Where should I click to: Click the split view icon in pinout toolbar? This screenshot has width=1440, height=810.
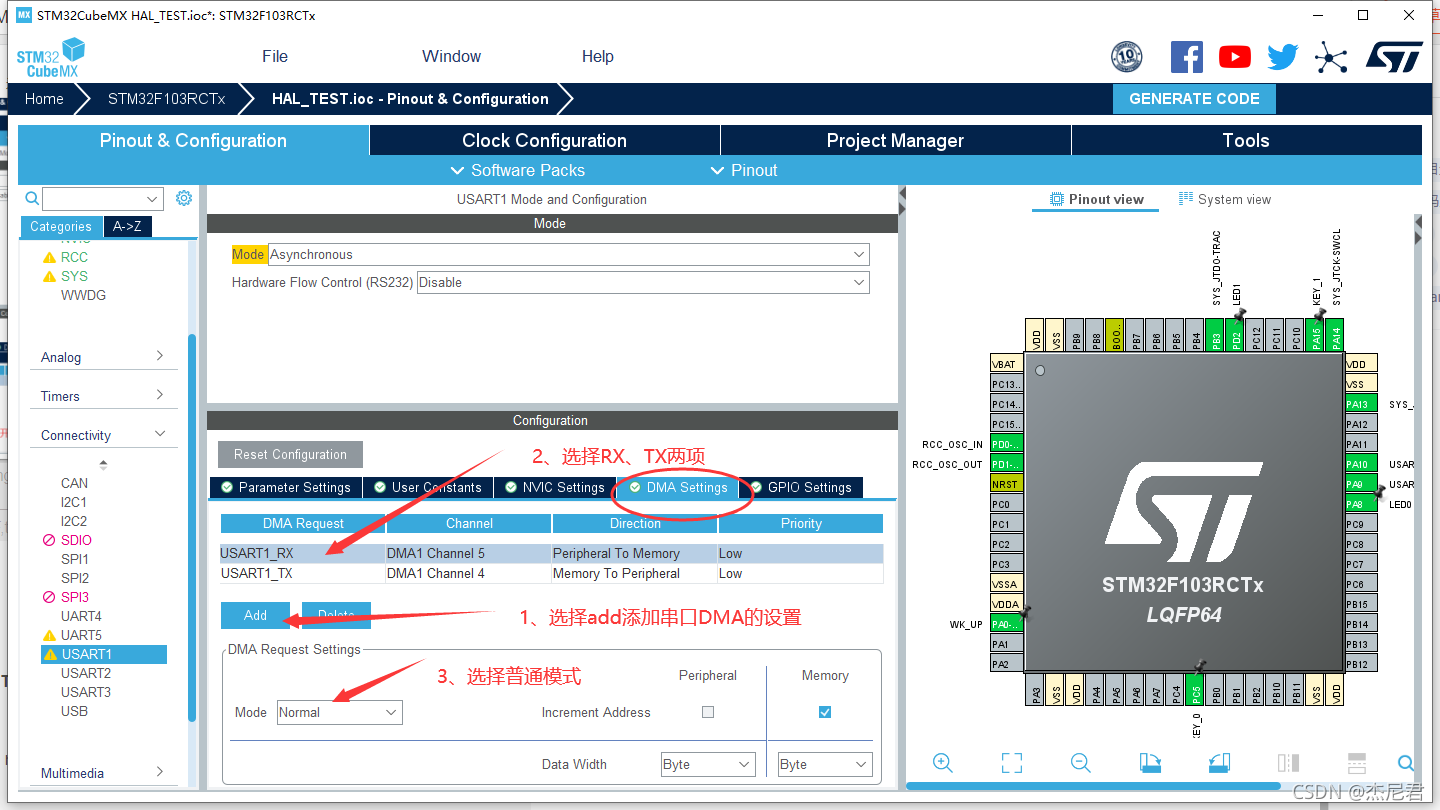pos(1288,763)
